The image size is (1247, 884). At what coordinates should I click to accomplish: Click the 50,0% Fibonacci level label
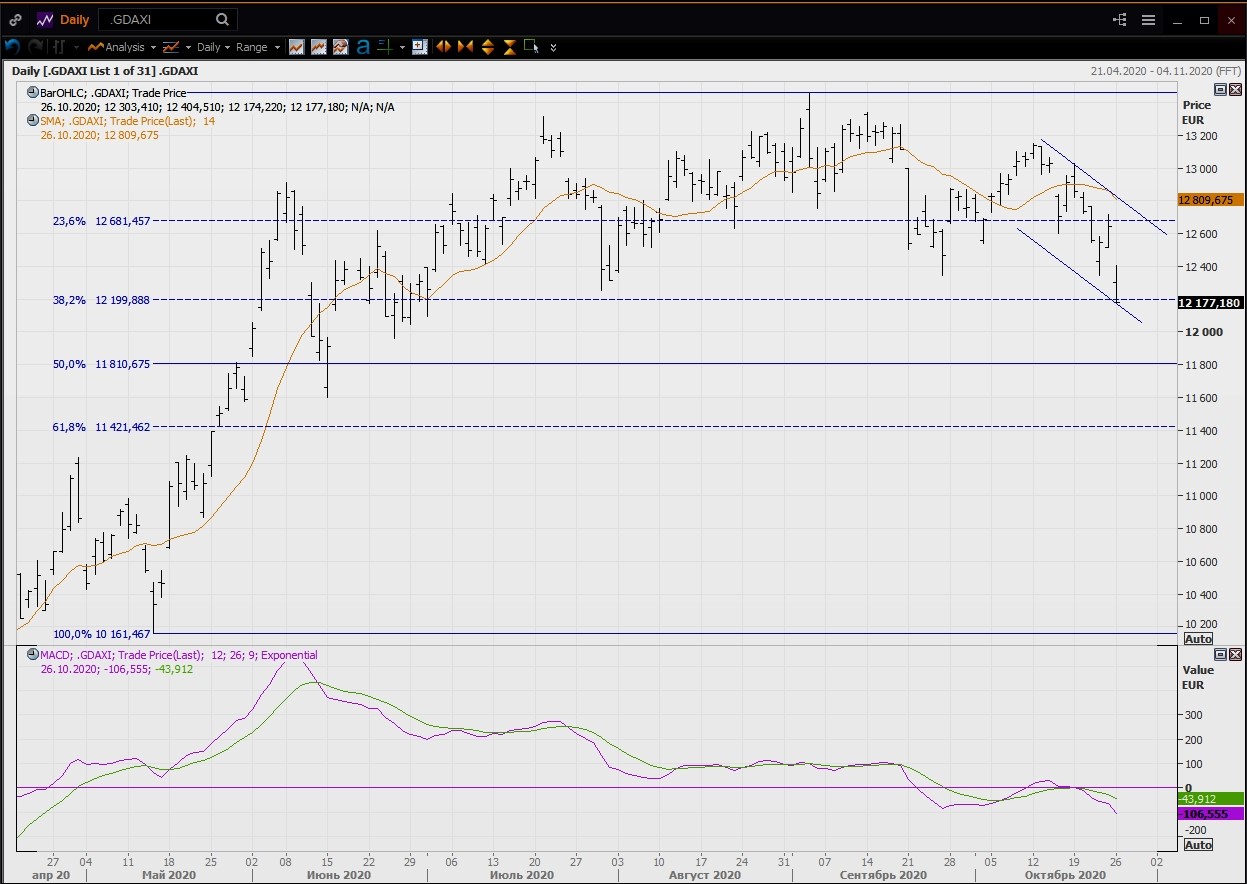(x=70, y=365)
